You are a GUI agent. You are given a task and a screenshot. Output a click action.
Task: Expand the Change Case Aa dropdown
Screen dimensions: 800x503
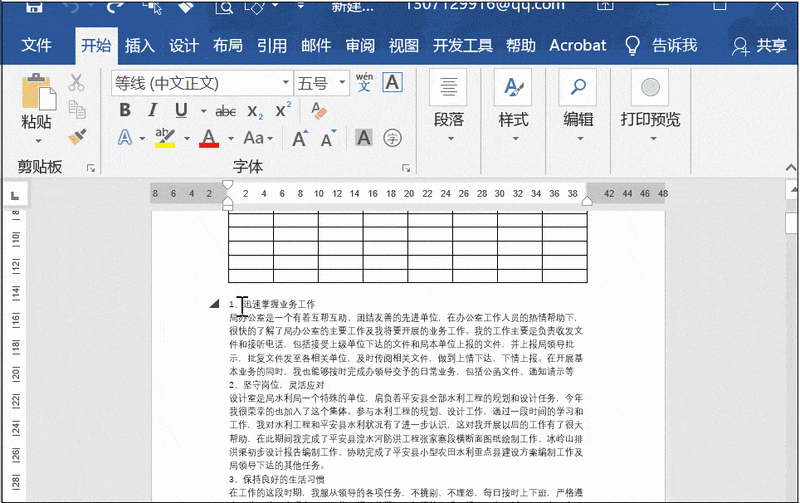click(258, 138)
